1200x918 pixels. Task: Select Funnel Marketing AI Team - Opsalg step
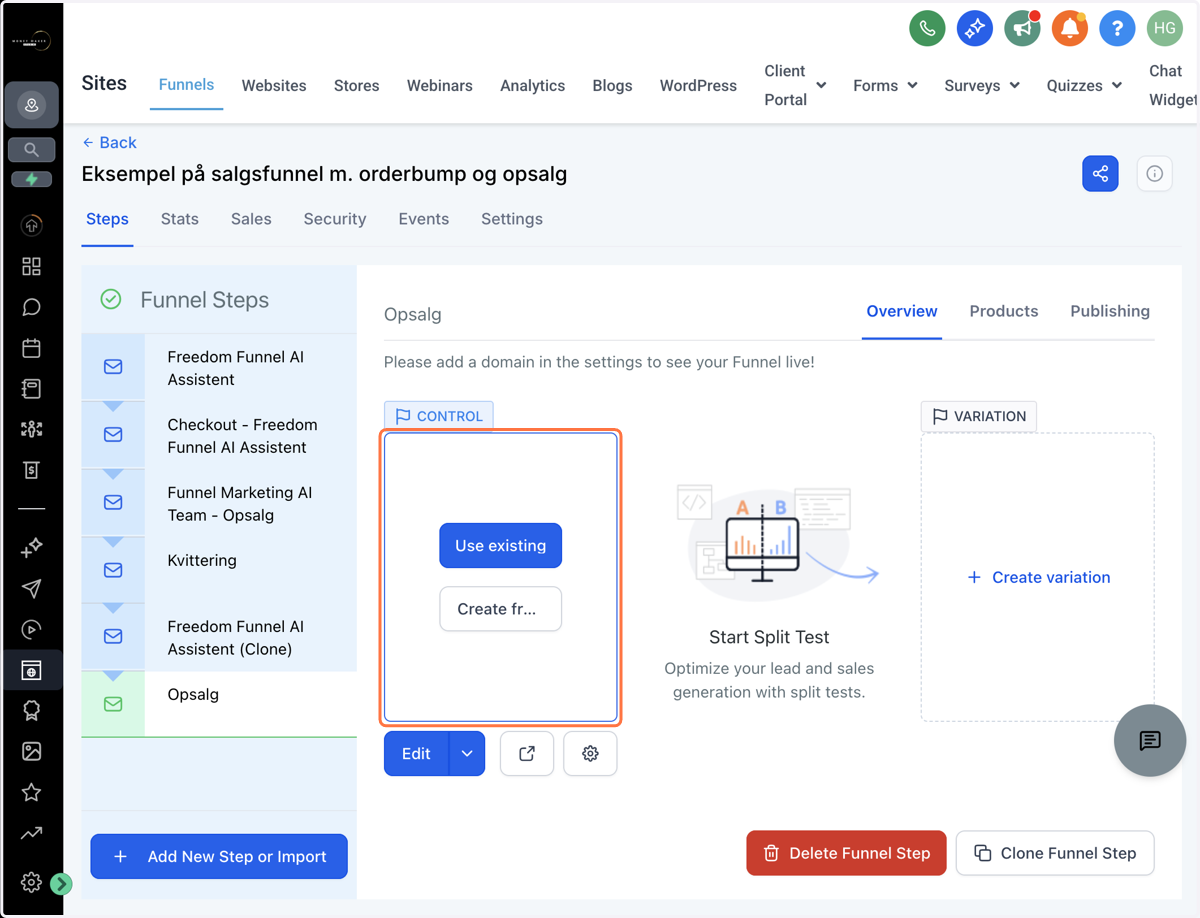[219, 503]
